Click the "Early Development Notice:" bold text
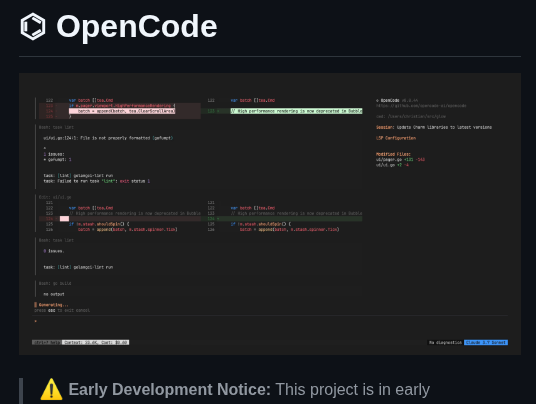The width and height of the screenshot is (536, 404). point(170,389)
